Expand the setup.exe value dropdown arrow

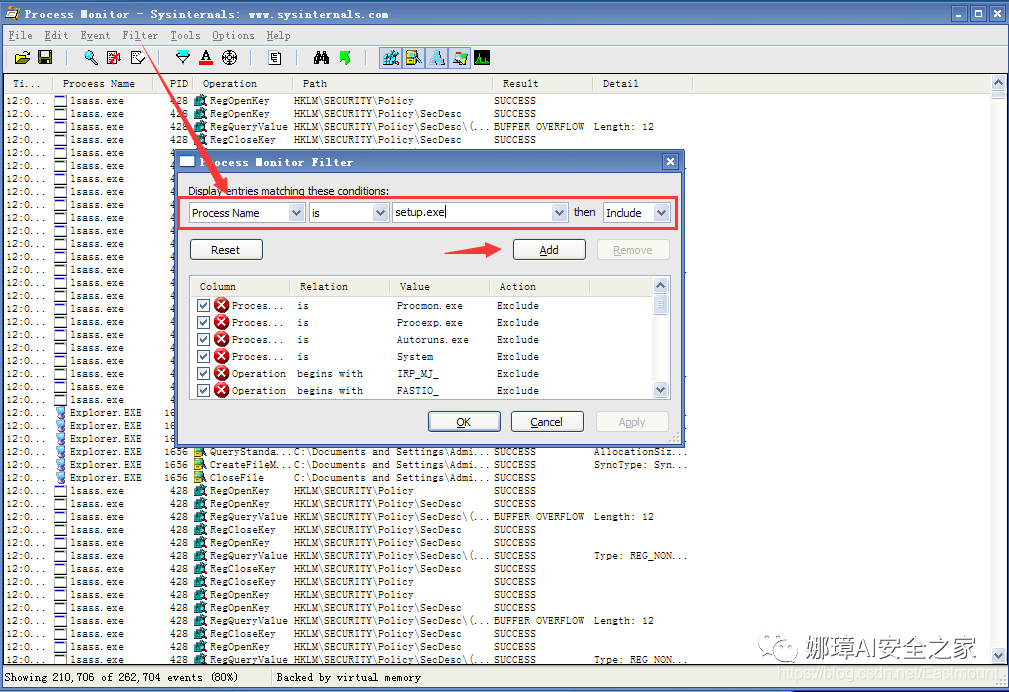(x=559, y=212)
